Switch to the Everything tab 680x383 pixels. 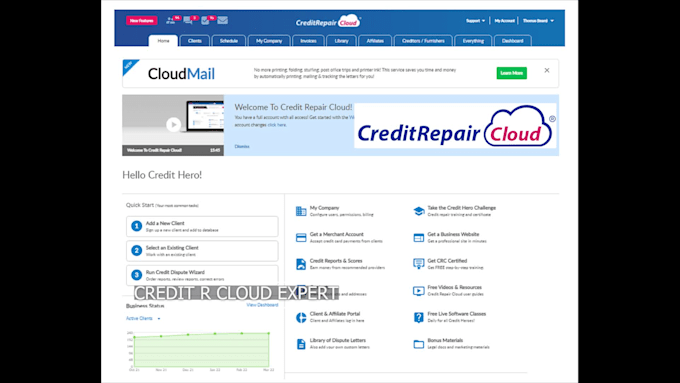click(473, 41)
